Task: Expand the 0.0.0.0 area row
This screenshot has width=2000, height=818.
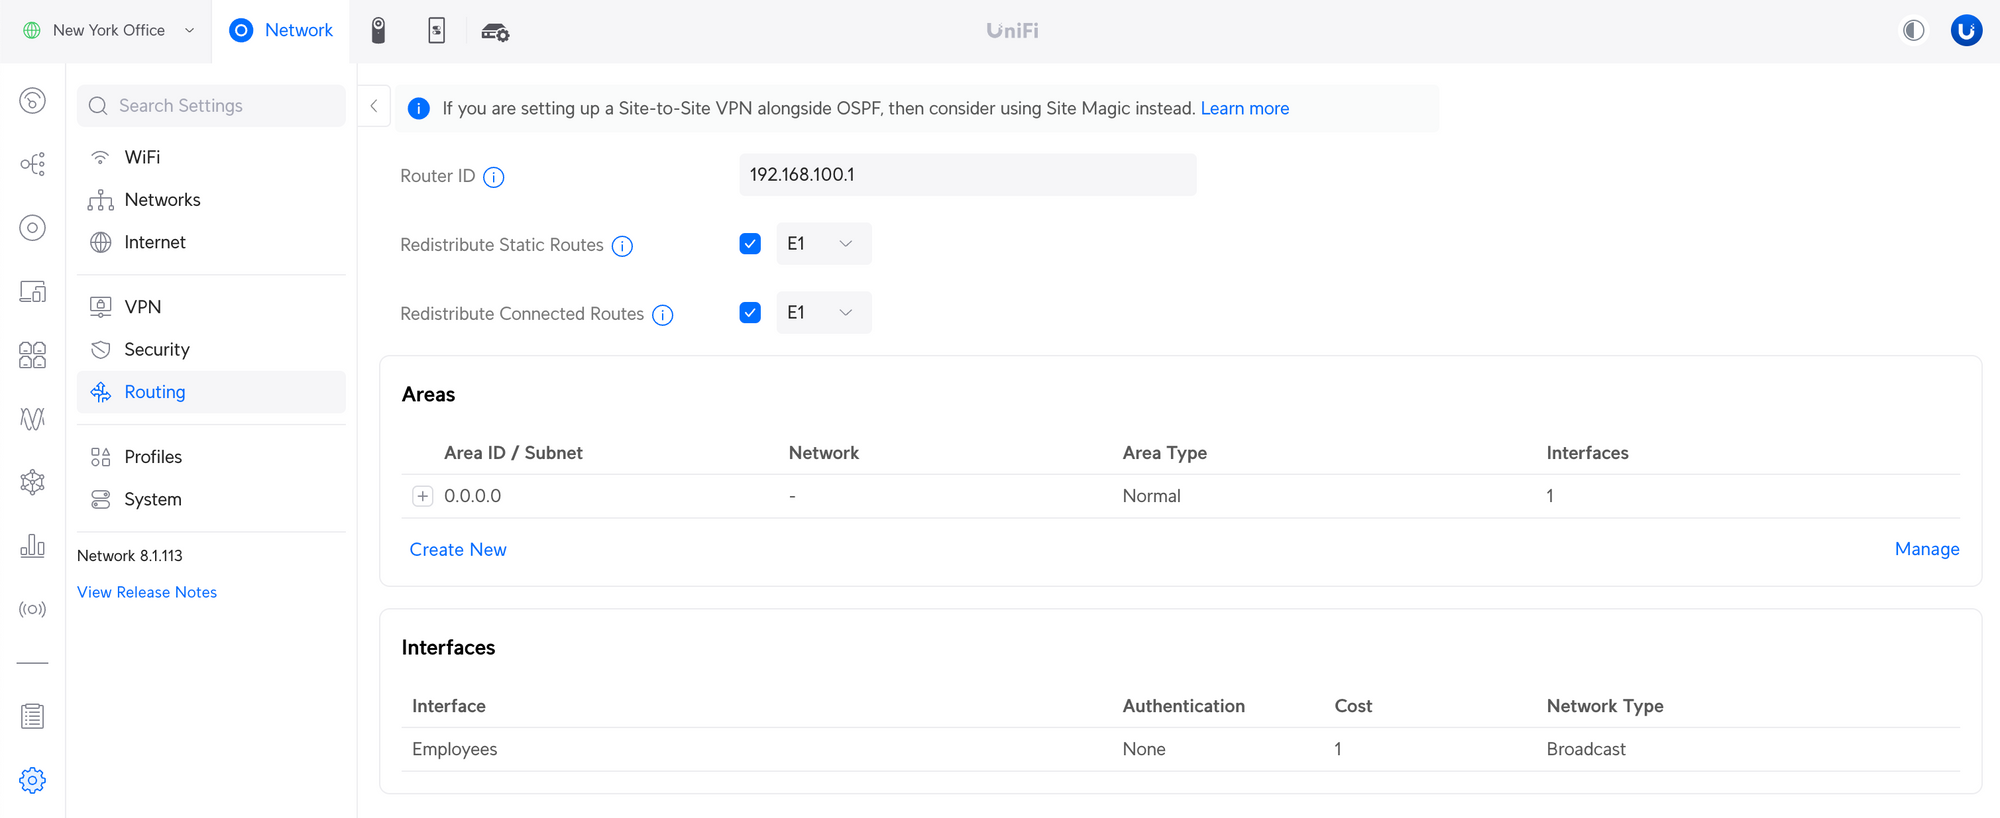Action: 423,496
